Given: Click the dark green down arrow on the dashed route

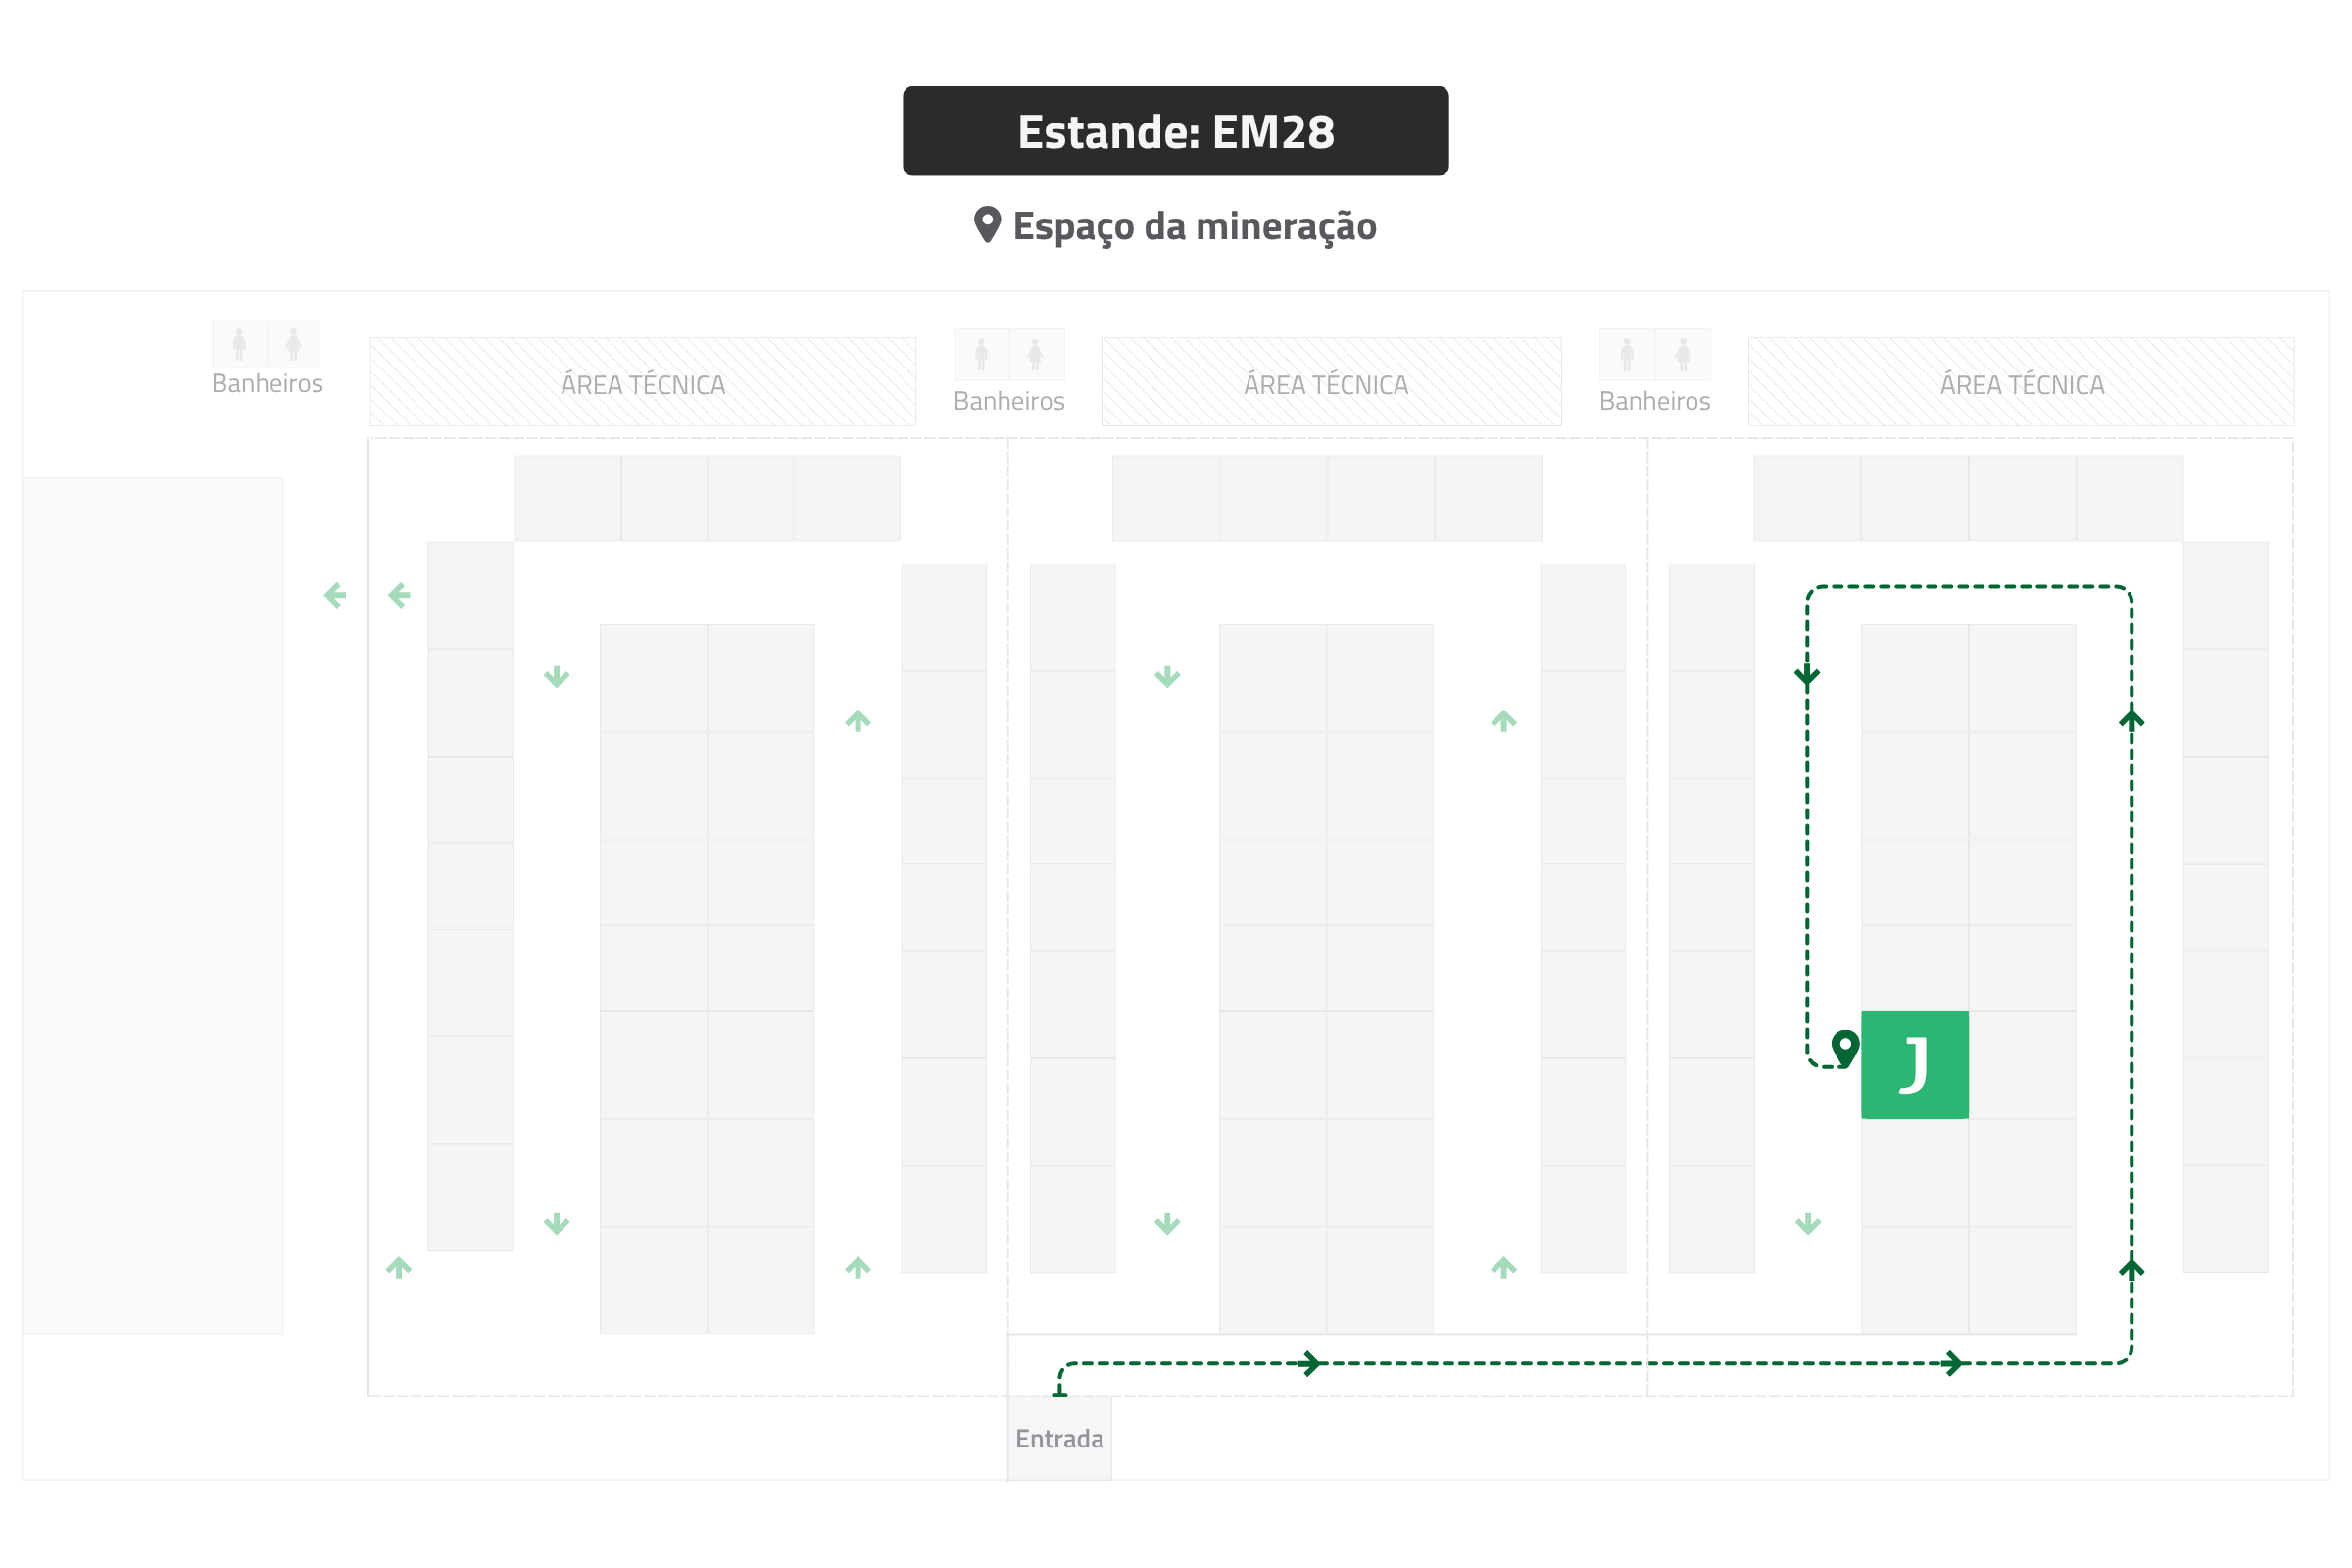Looking at the screenshot, I should [1807, 677].
